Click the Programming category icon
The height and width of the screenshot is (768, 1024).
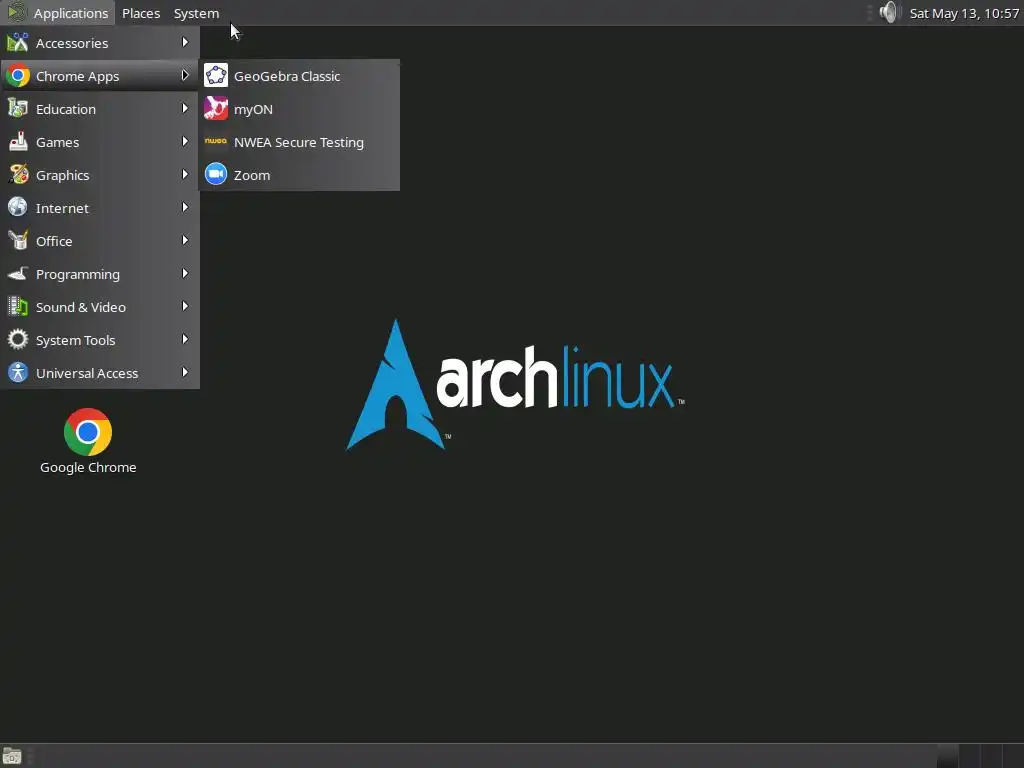18,274
